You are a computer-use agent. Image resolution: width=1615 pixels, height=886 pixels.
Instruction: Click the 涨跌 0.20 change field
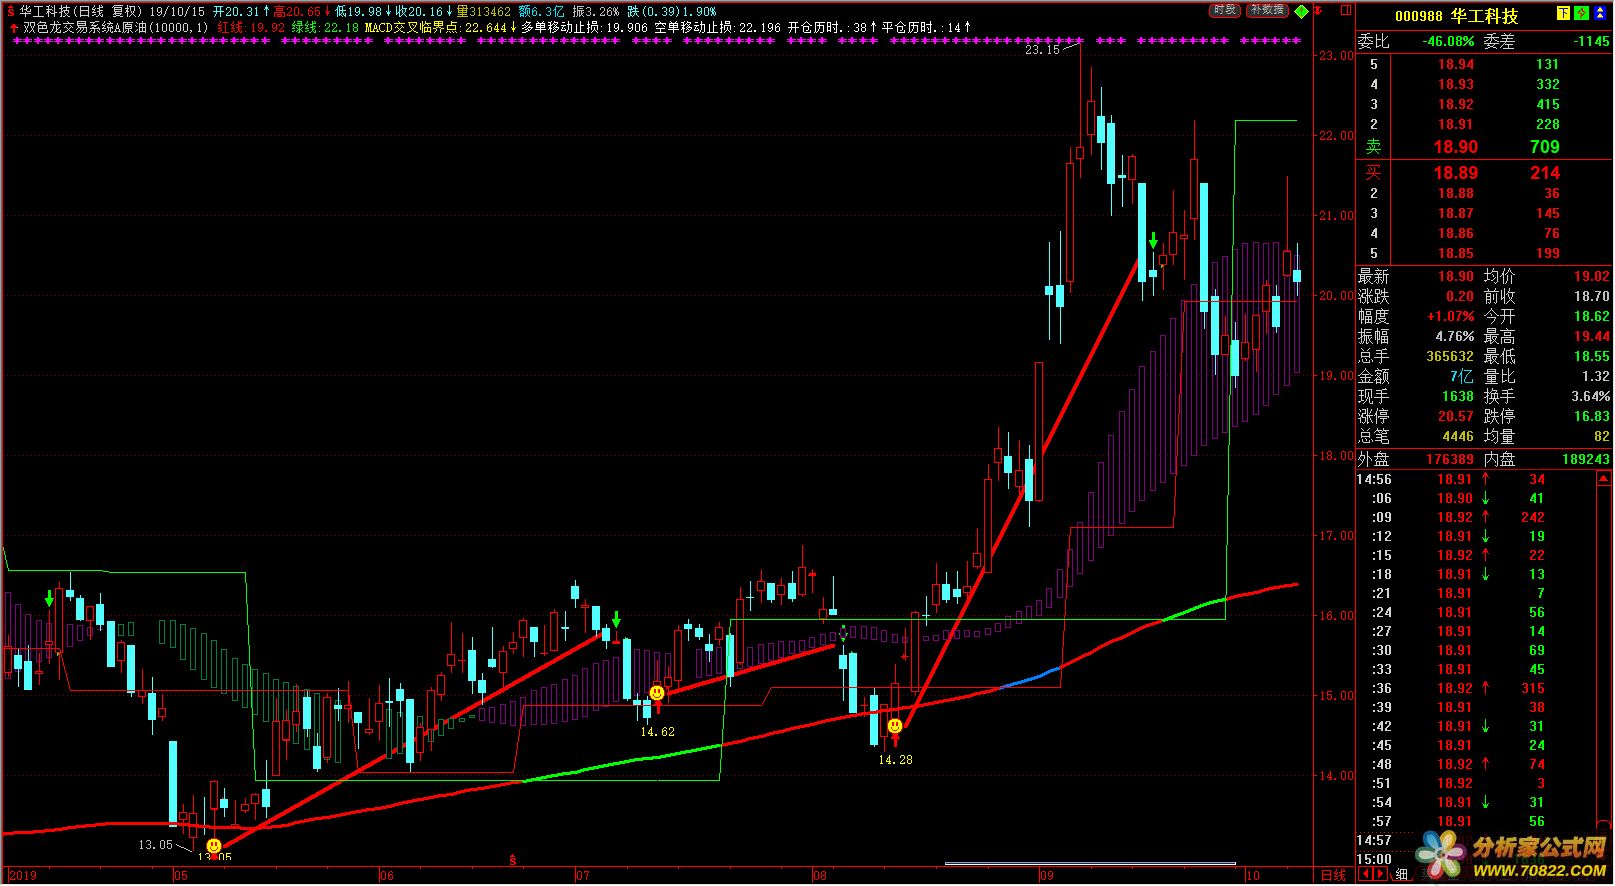coord(1415,296)
